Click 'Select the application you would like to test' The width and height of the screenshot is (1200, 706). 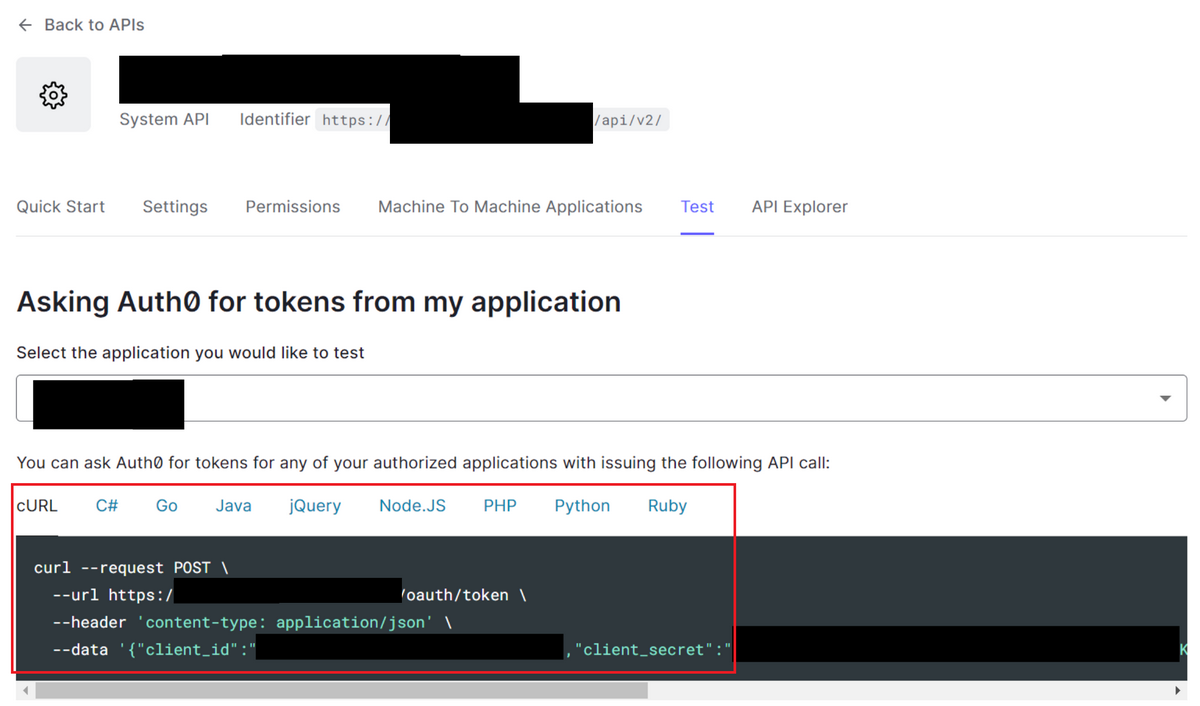(191, 352)
